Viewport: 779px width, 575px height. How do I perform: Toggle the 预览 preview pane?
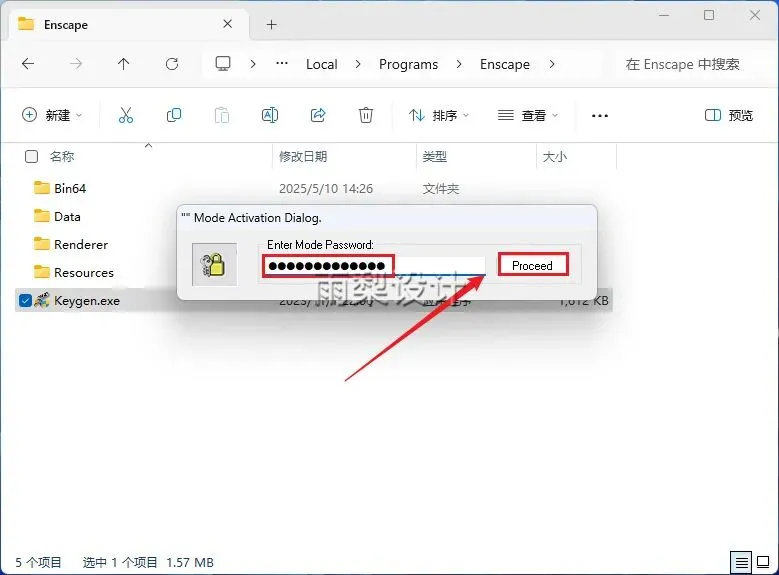click(x=729, y=115)
